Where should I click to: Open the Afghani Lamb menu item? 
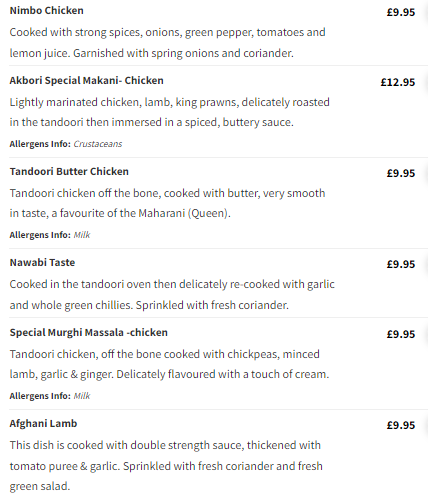point(43,424)
